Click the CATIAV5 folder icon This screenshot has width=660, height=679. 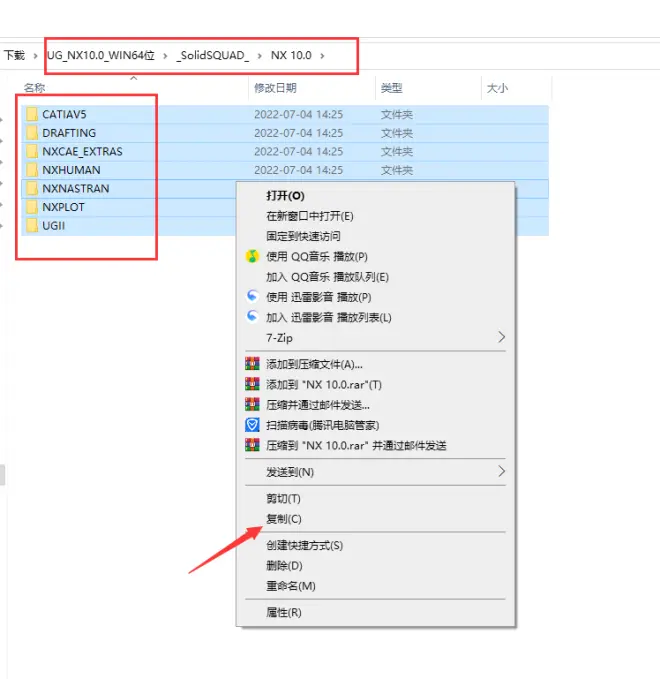[32, 114]
